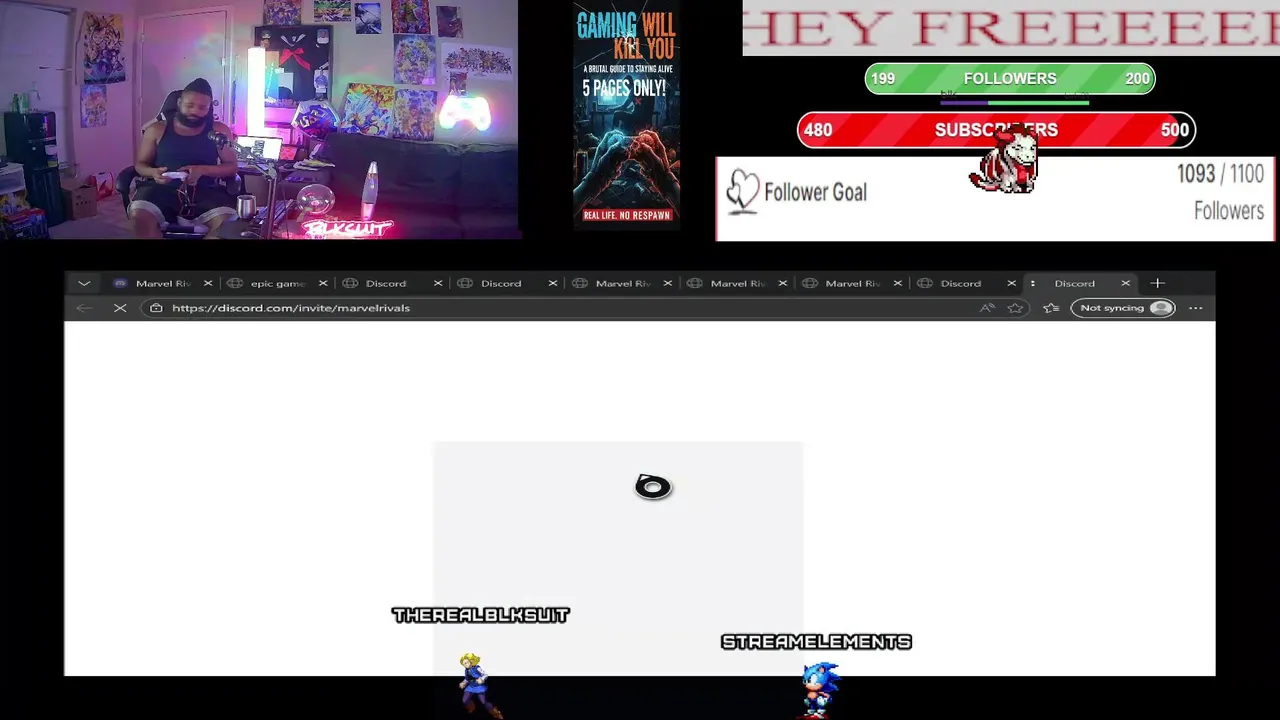Open the tab search dropdown chevron

point(84,284)
